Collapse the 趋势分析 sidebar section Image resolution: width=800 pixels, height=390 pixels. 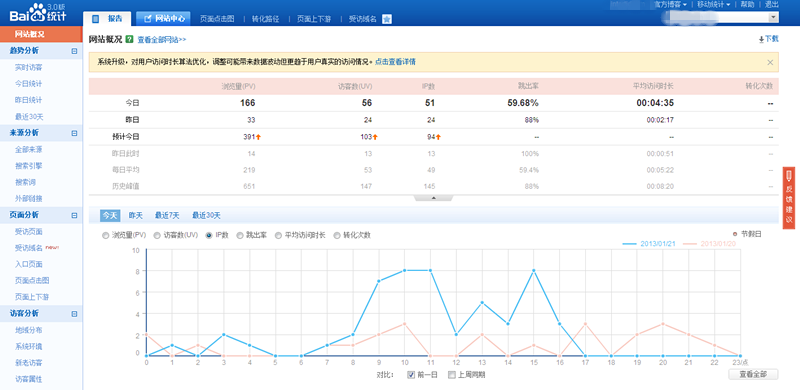coord(74,51)
